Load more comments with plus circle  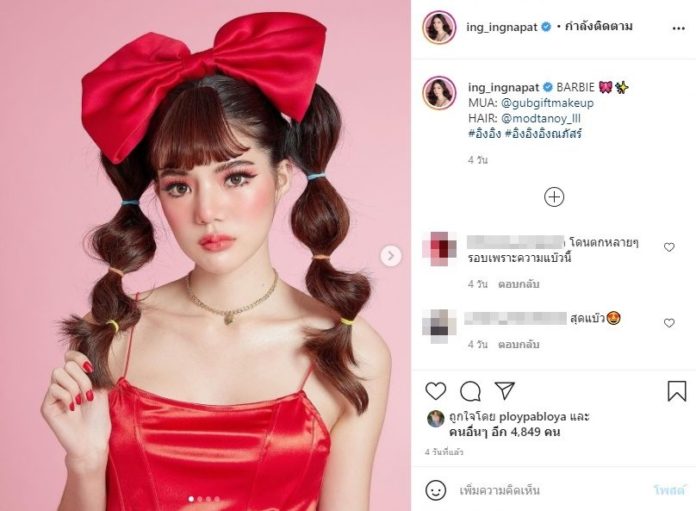(554, 197)
